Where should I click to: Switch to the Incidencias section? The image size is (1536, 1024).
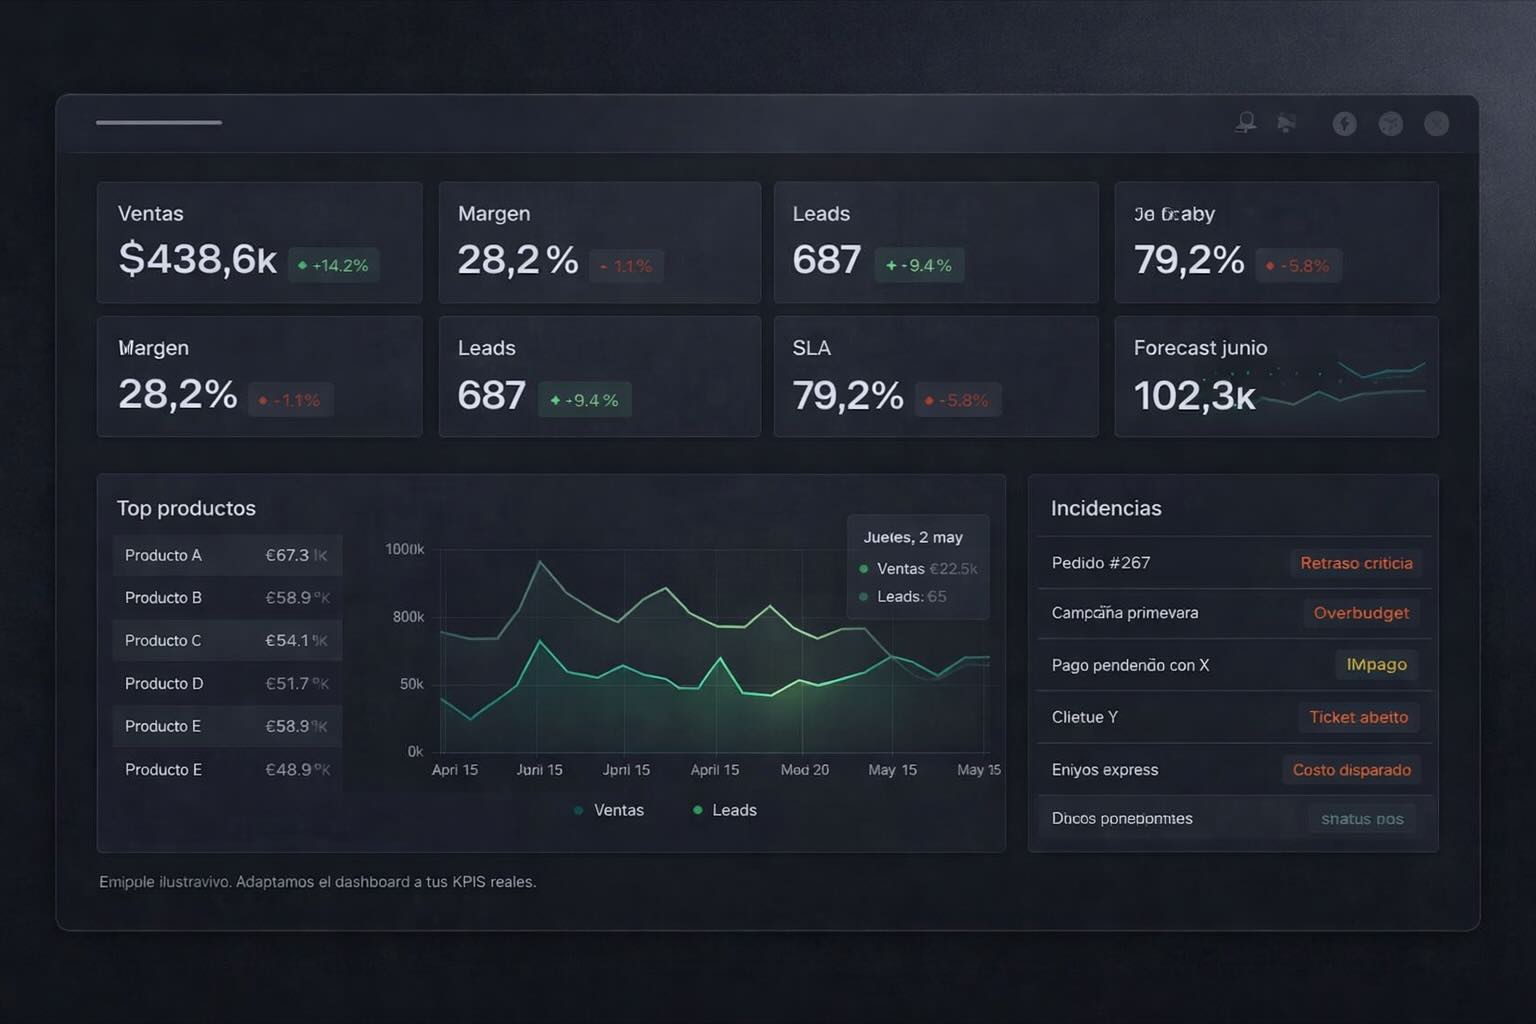click(1106, 508)
